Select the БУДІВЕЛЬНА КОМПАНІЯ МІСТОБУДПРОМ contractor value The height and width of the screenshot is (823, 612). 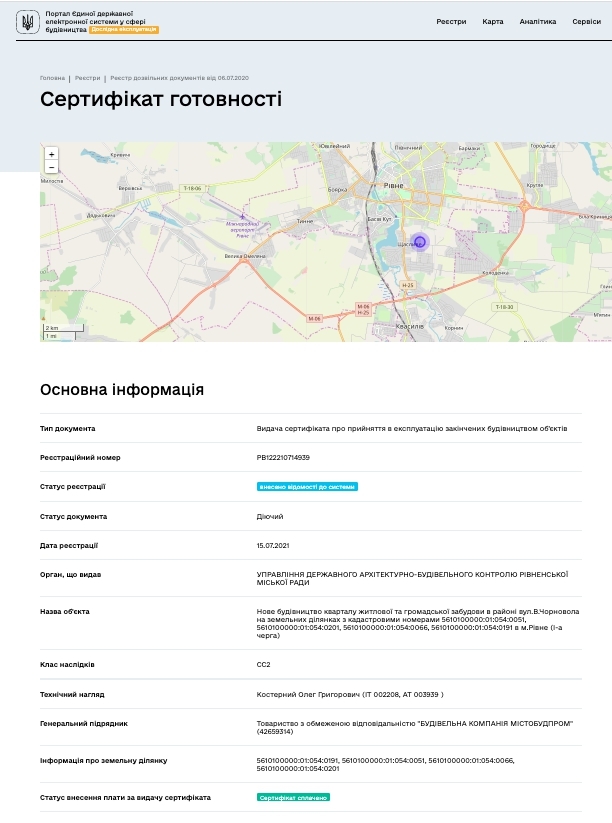coord(415,727)
